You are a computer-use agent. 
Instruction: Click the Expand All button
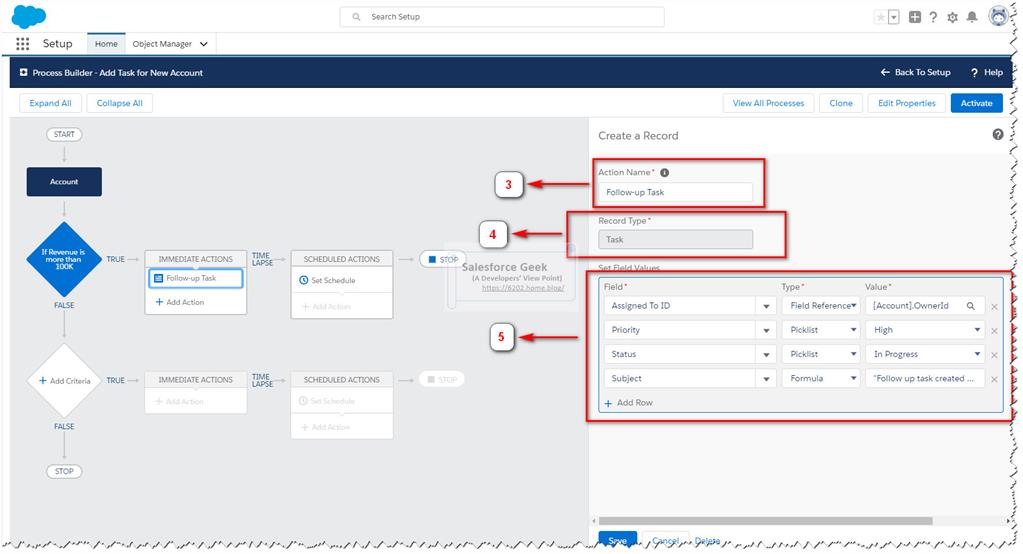pos(50,103)
